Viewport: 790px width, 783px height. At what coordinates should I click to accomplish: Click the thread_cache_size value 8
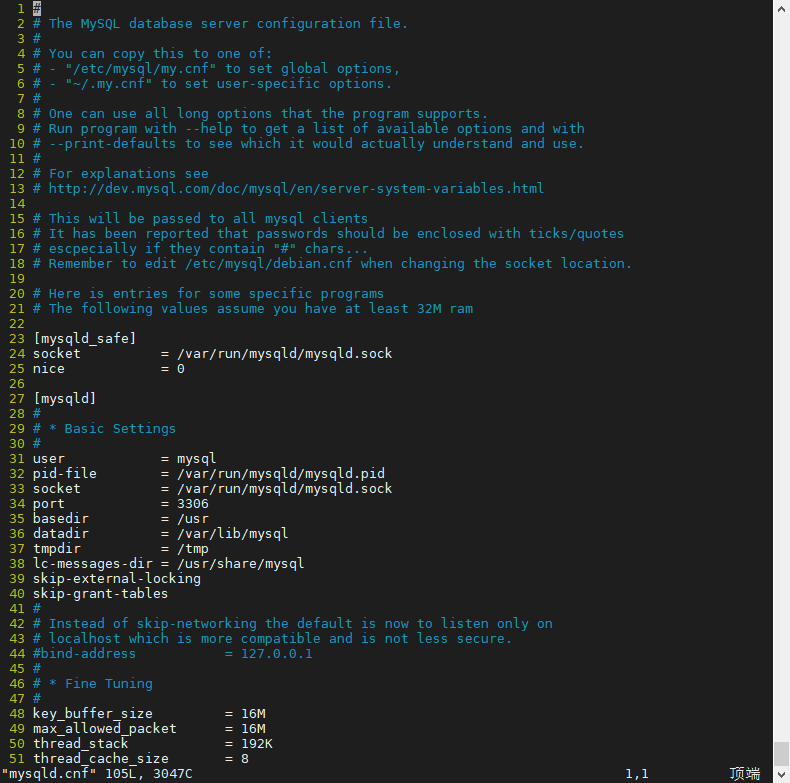pos(245,759)
